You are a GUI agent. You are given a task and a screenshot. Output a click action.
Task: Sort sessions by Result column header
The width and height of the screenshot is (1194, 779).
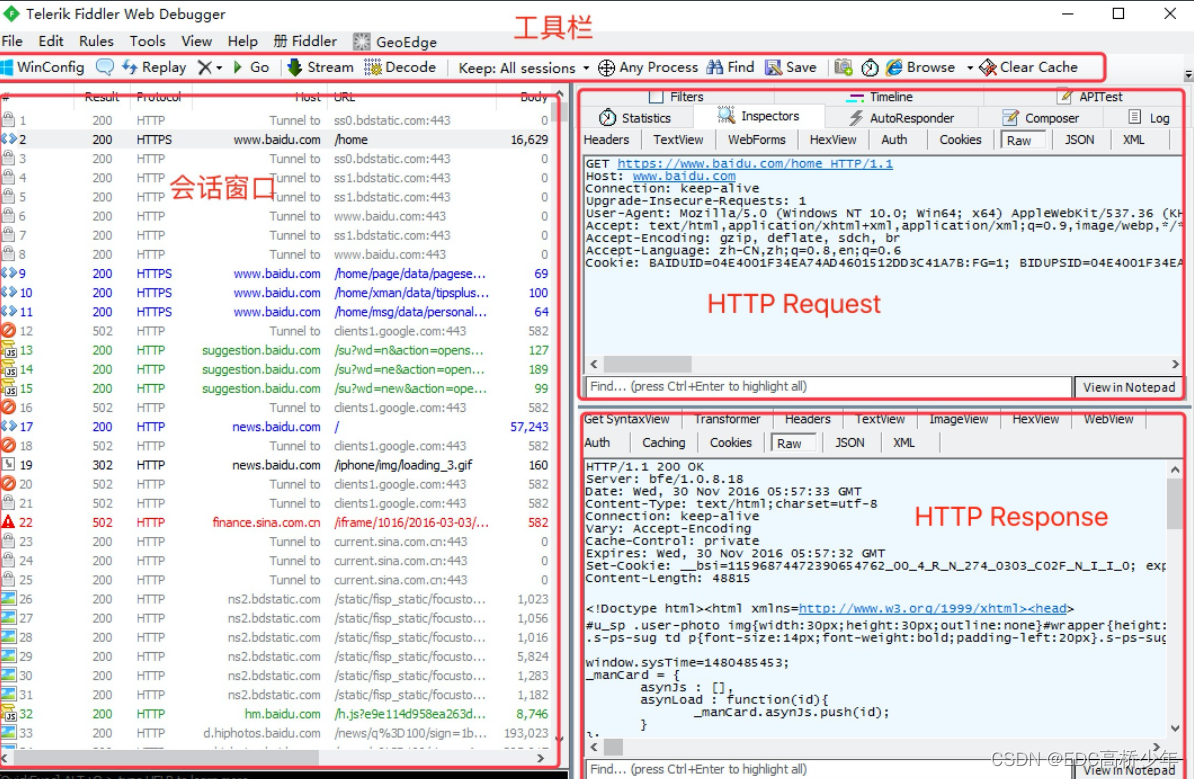coord(102,97)
